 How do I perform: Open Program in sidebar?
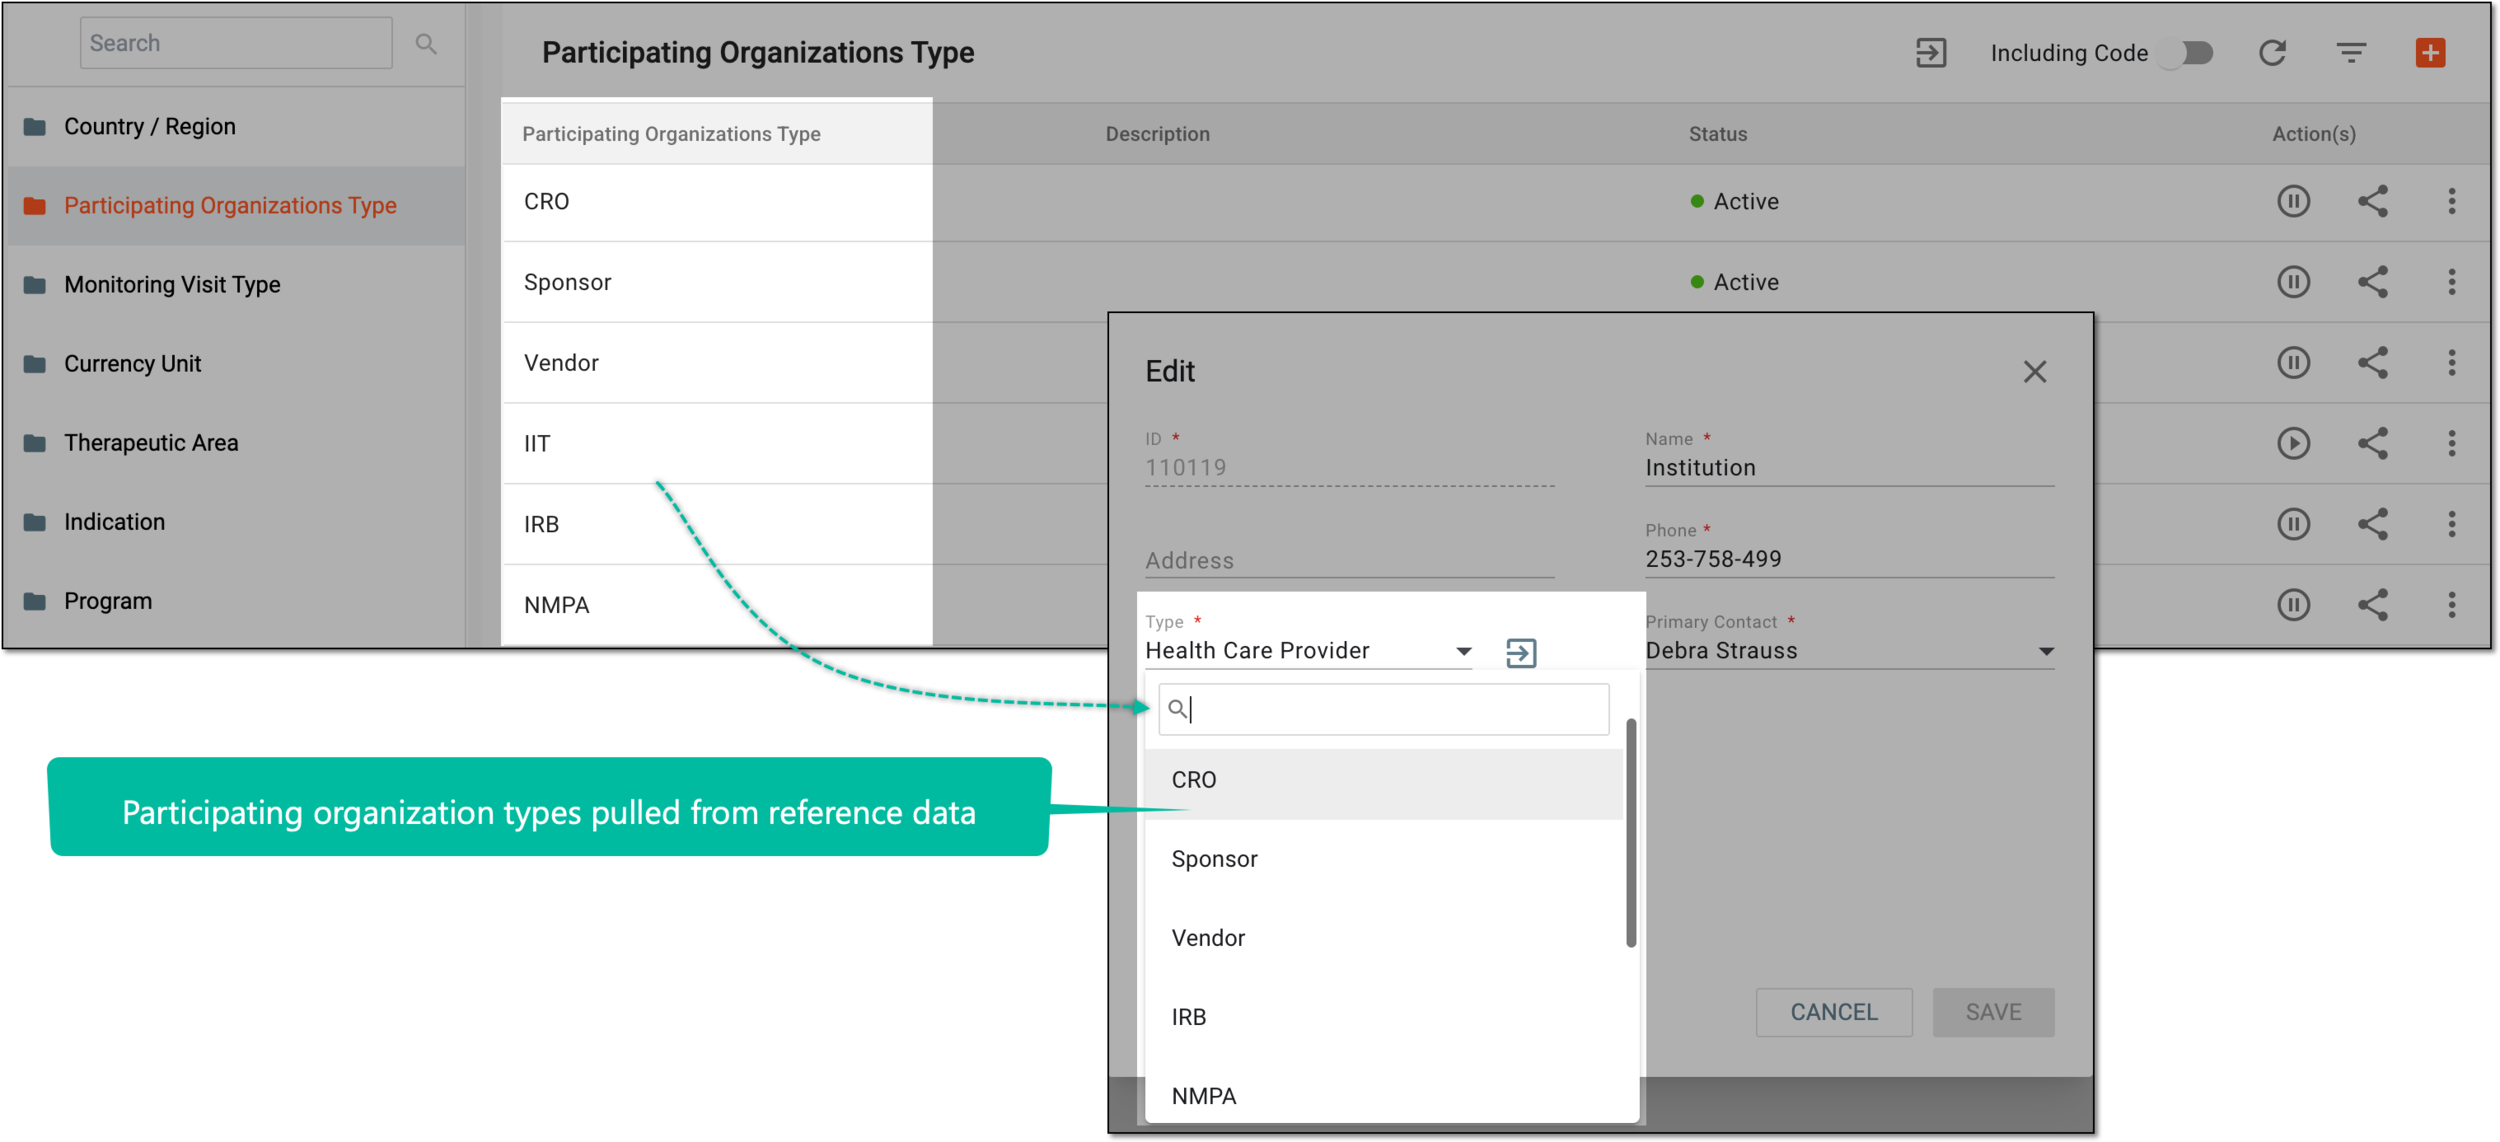point(236,601)
